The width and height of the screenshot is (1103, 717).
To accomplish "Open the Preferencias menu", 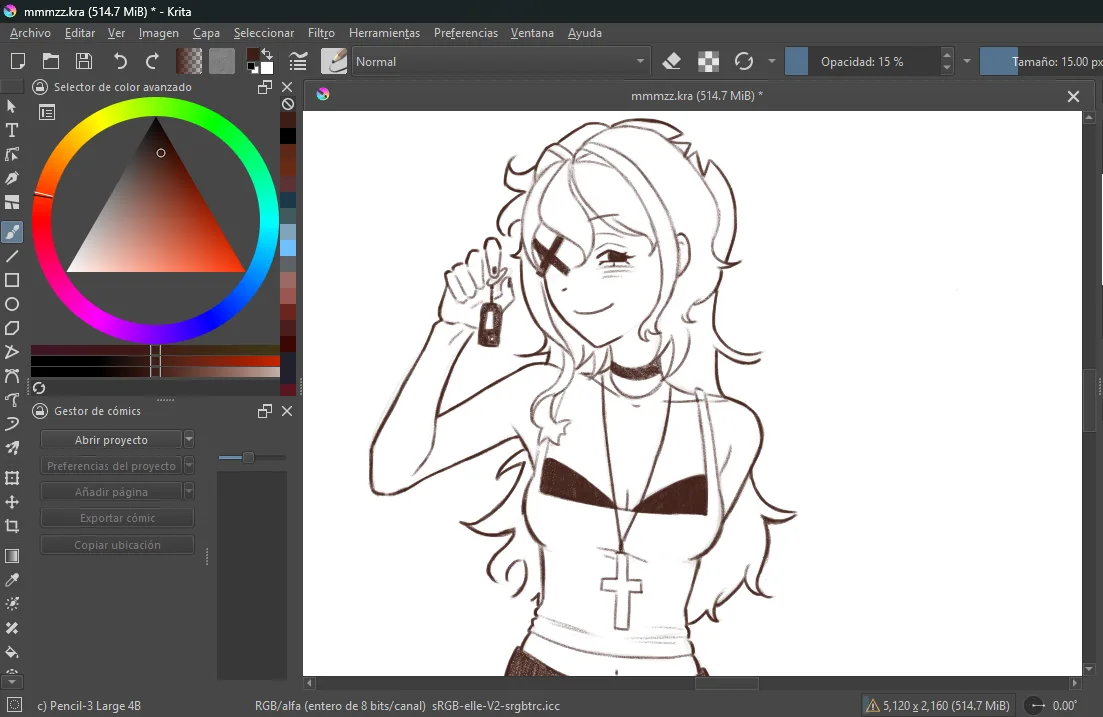I will (x=466, y=32).
